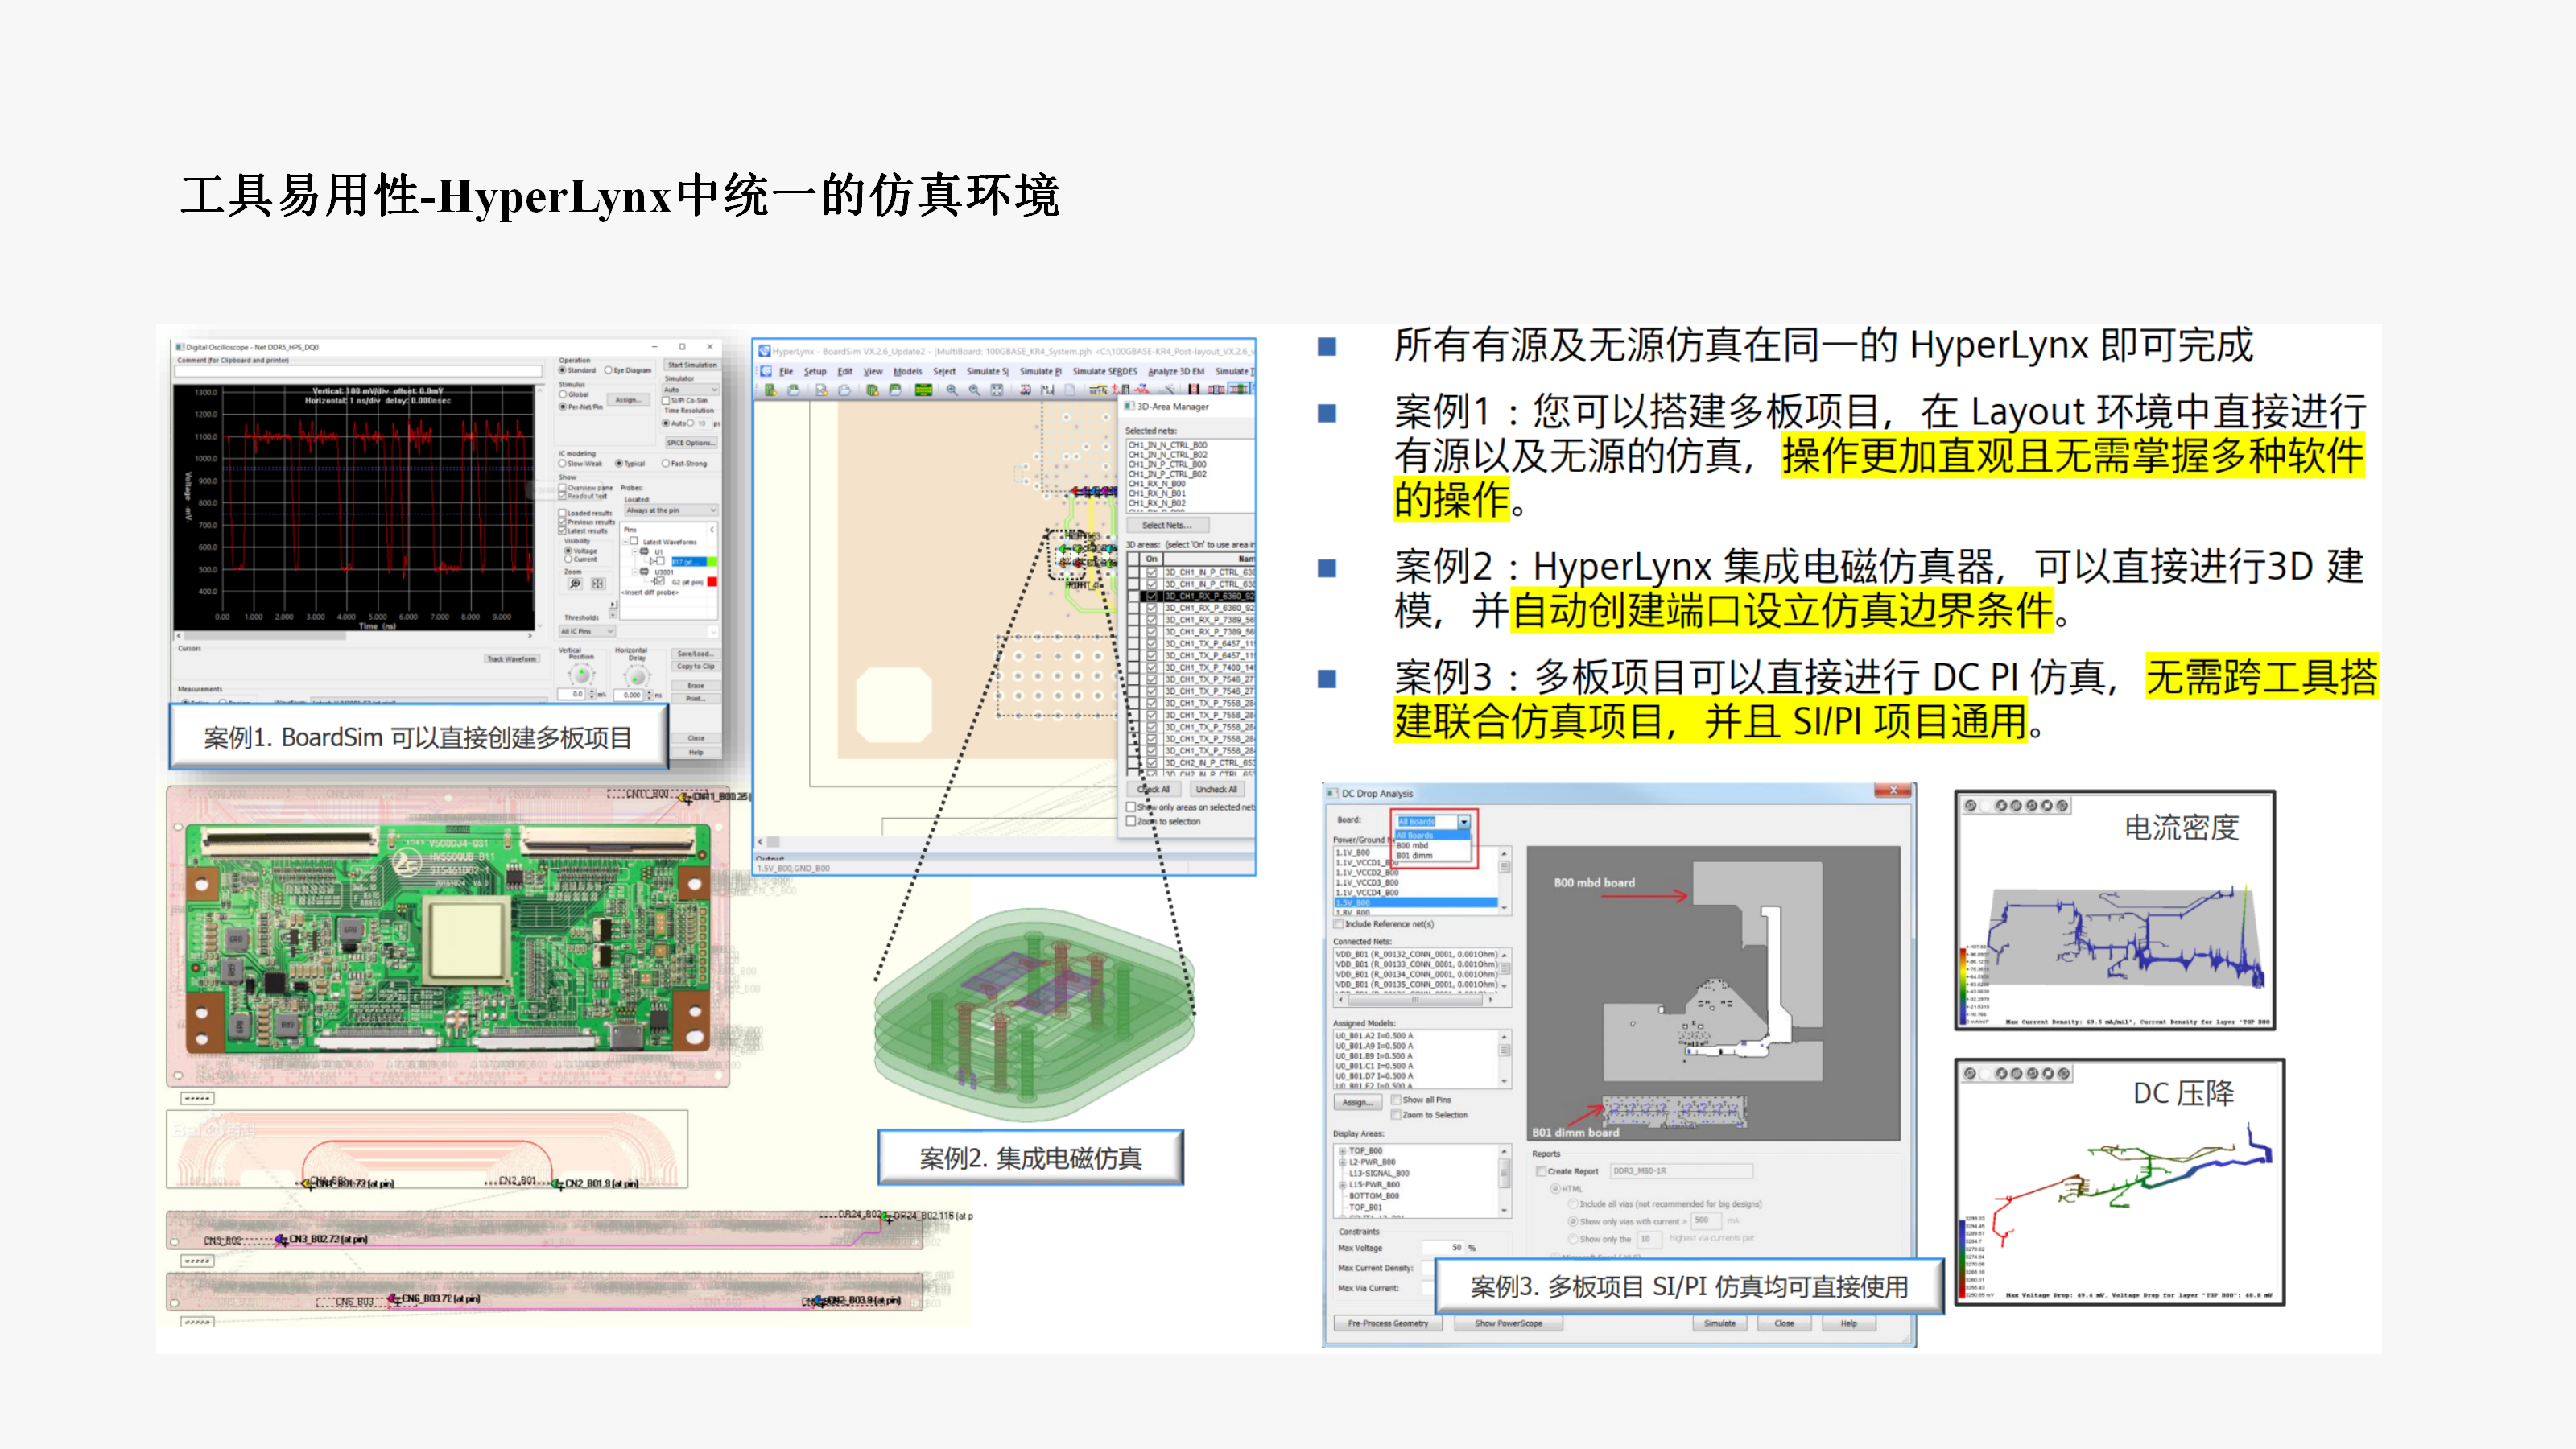Click the zoom-in magnifier icon in HyperLynx toolbar
This screenshot has height=1449, width=2576.
pyautogui.click(x=952, y=391)
